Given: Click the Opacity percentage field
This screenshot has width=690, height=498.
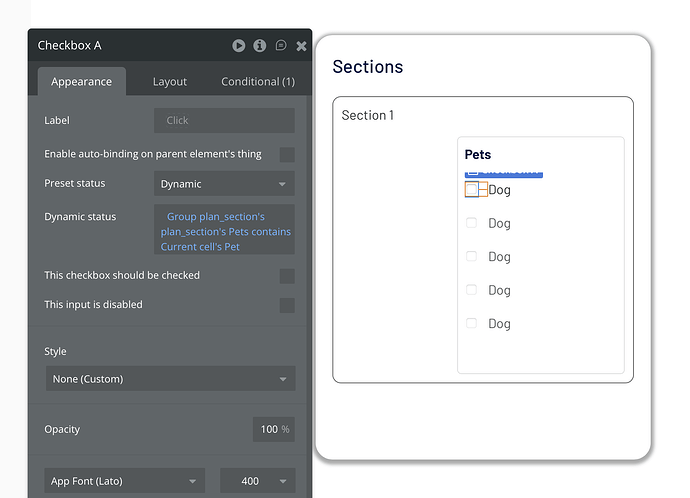Looking at the screenshot, I should point(272,429).
